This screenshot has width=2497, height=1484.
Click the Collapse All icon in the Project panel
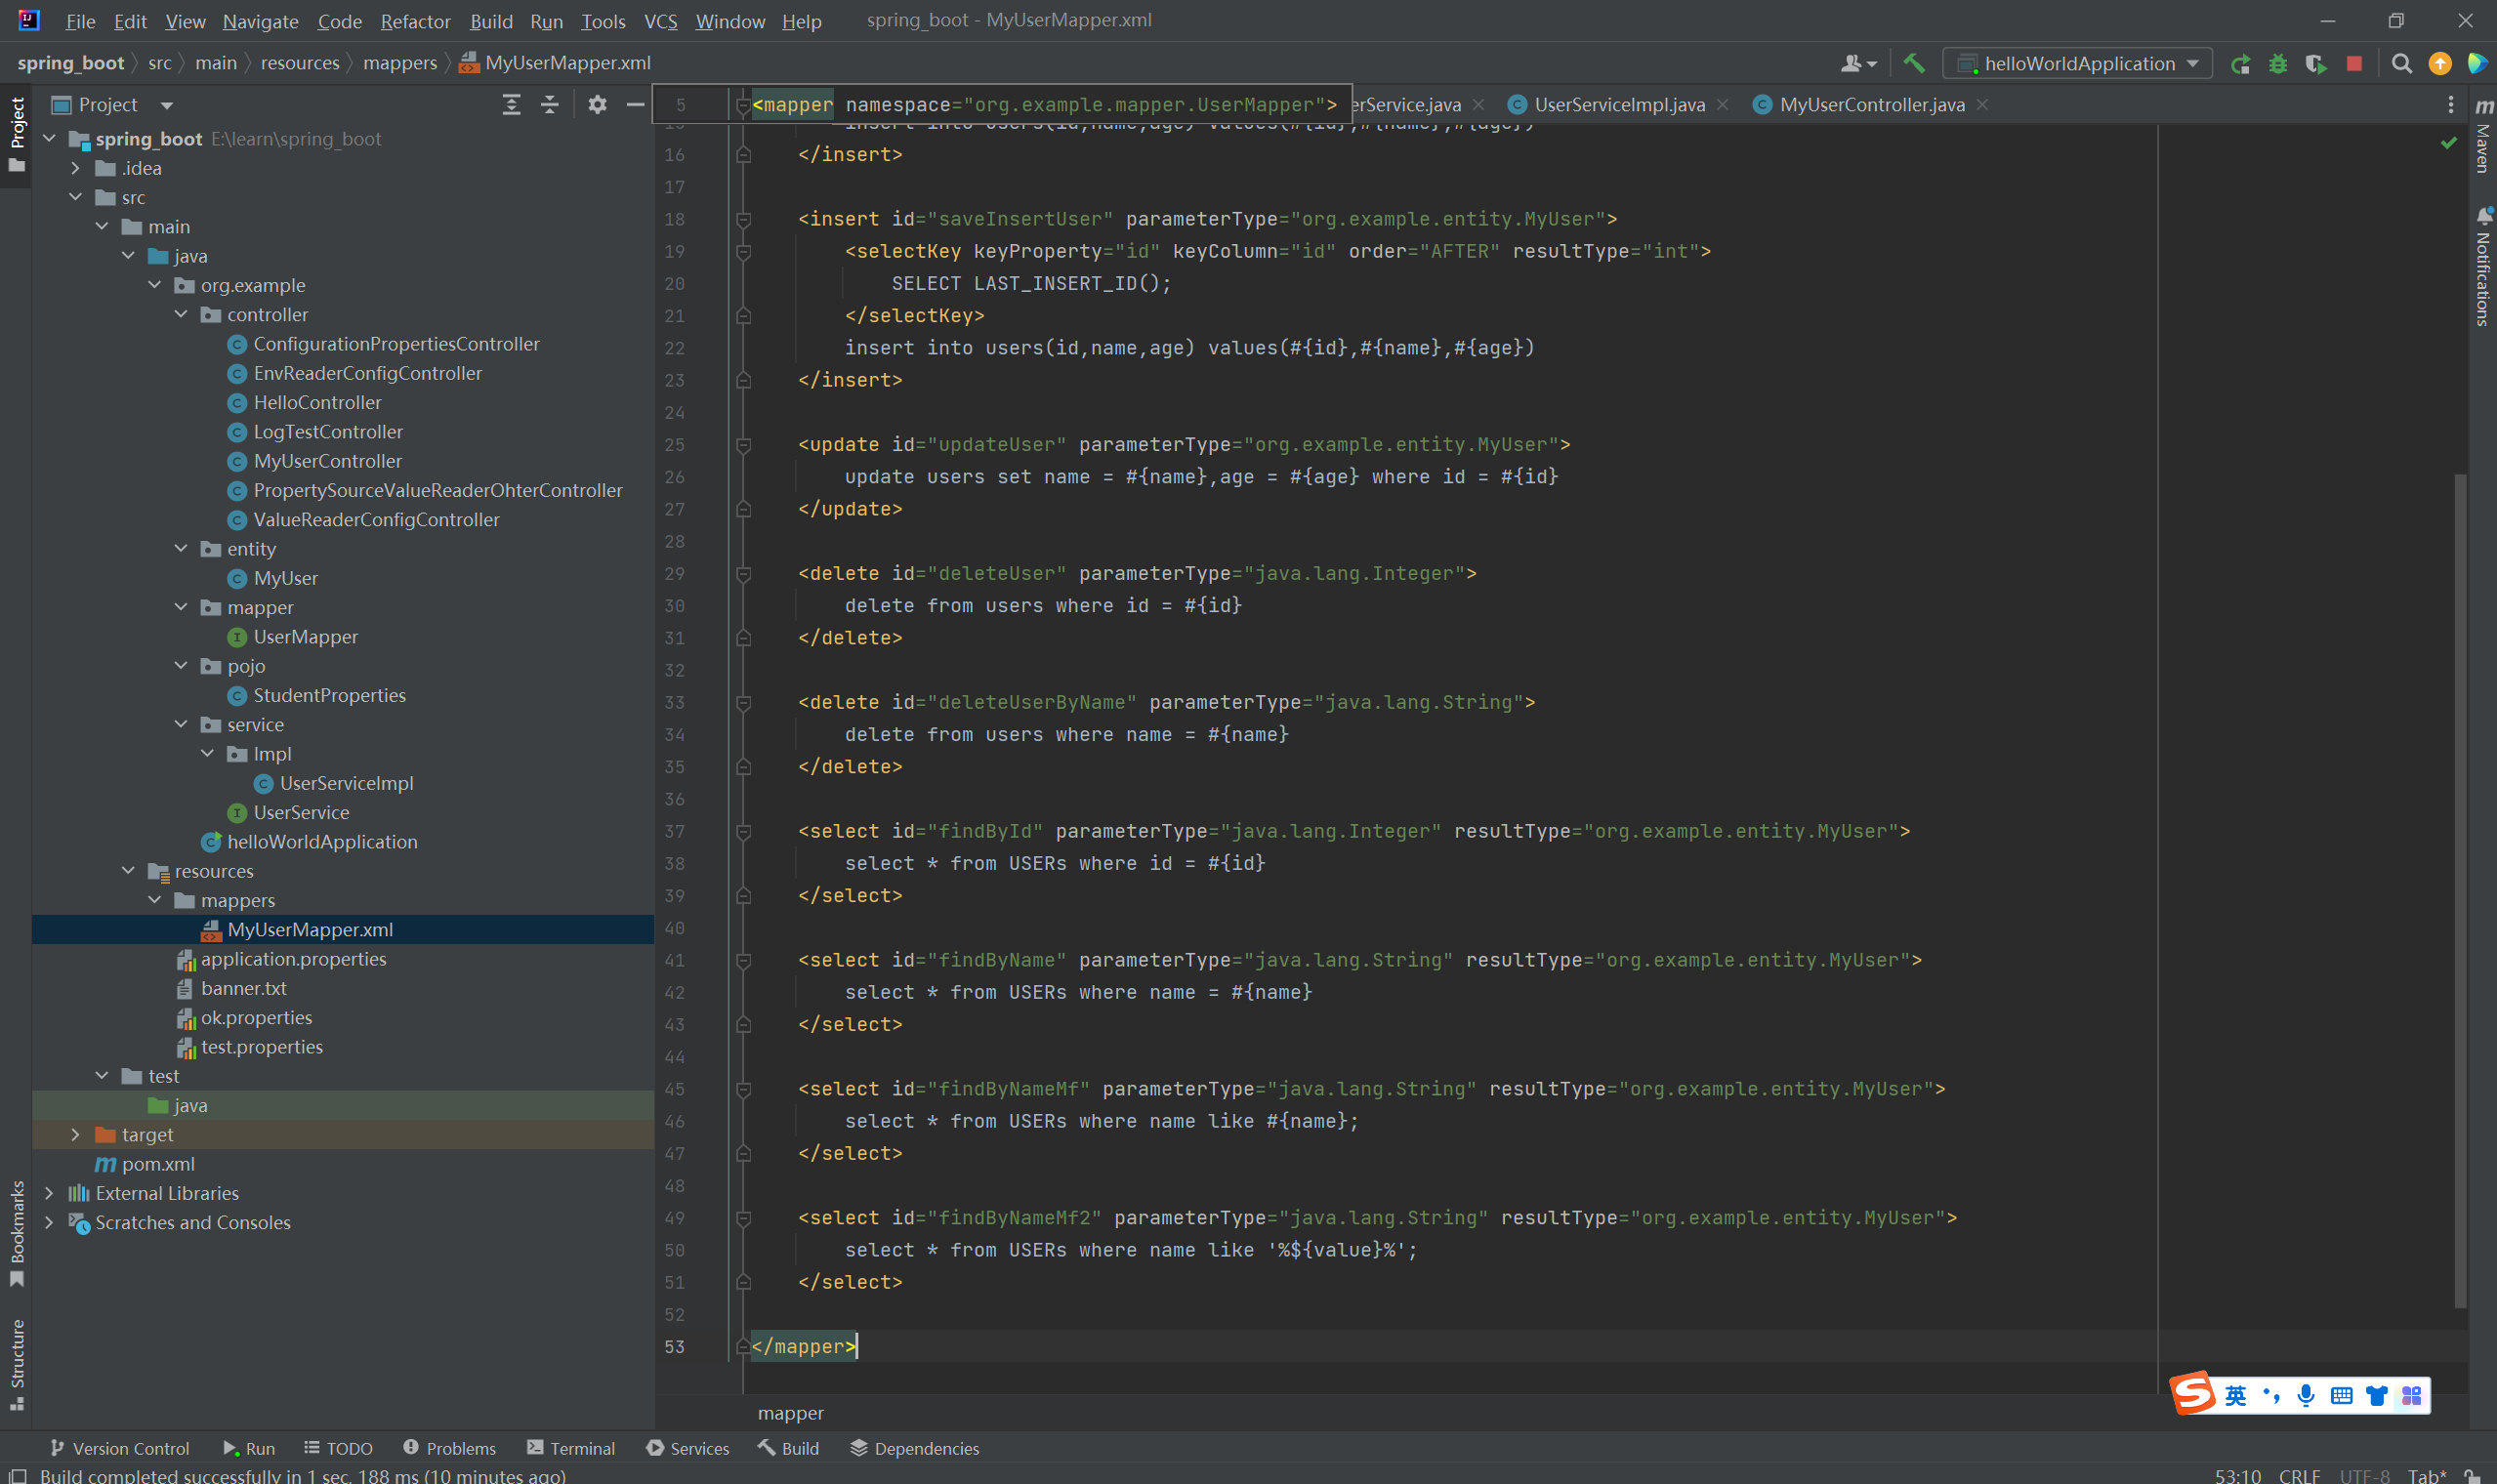[550, 105]
